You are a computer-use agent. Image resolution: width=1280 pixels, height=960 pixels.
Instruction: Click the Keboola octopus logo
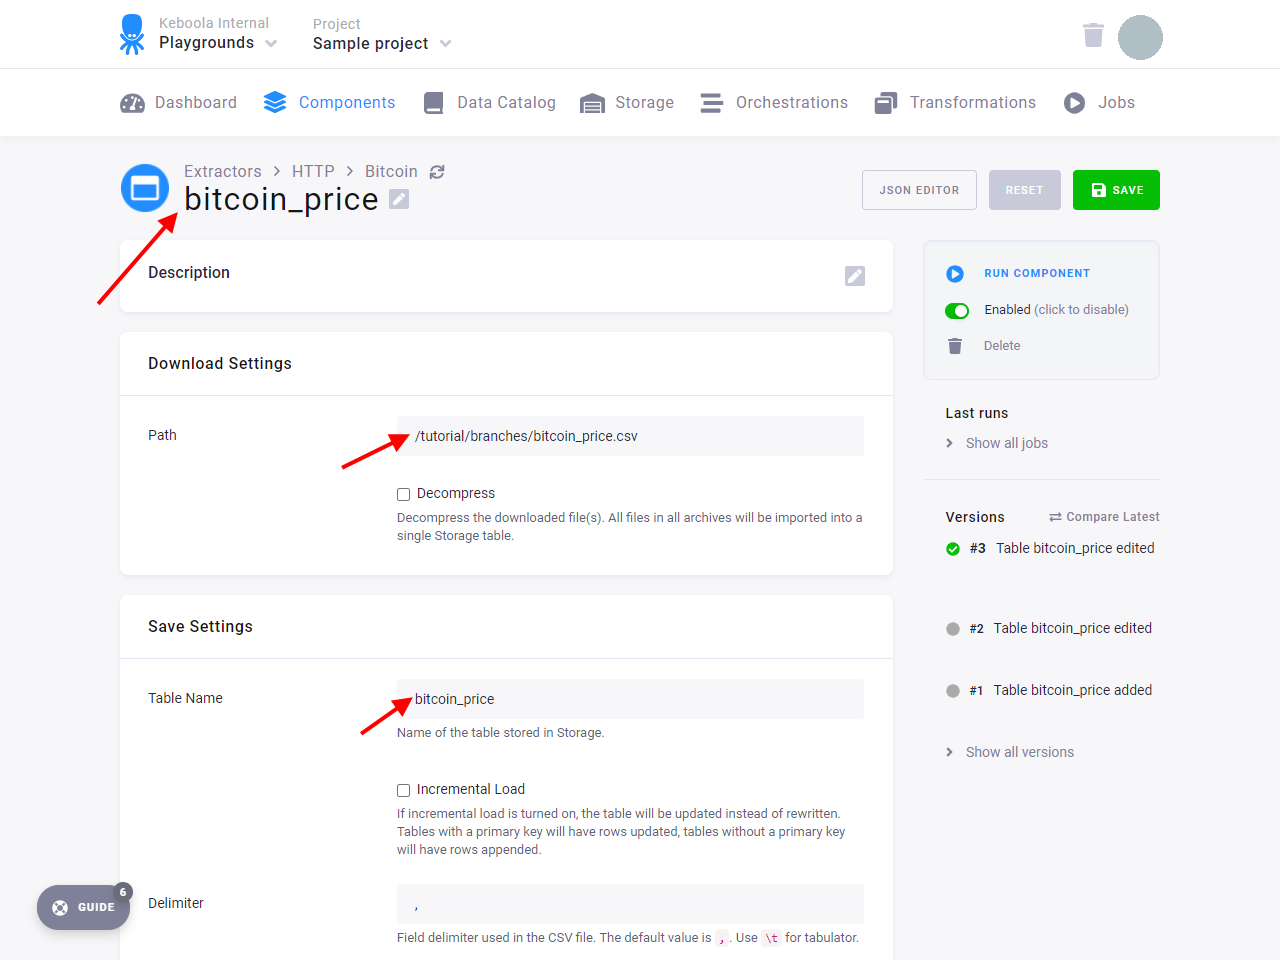[x=132, y=34]
